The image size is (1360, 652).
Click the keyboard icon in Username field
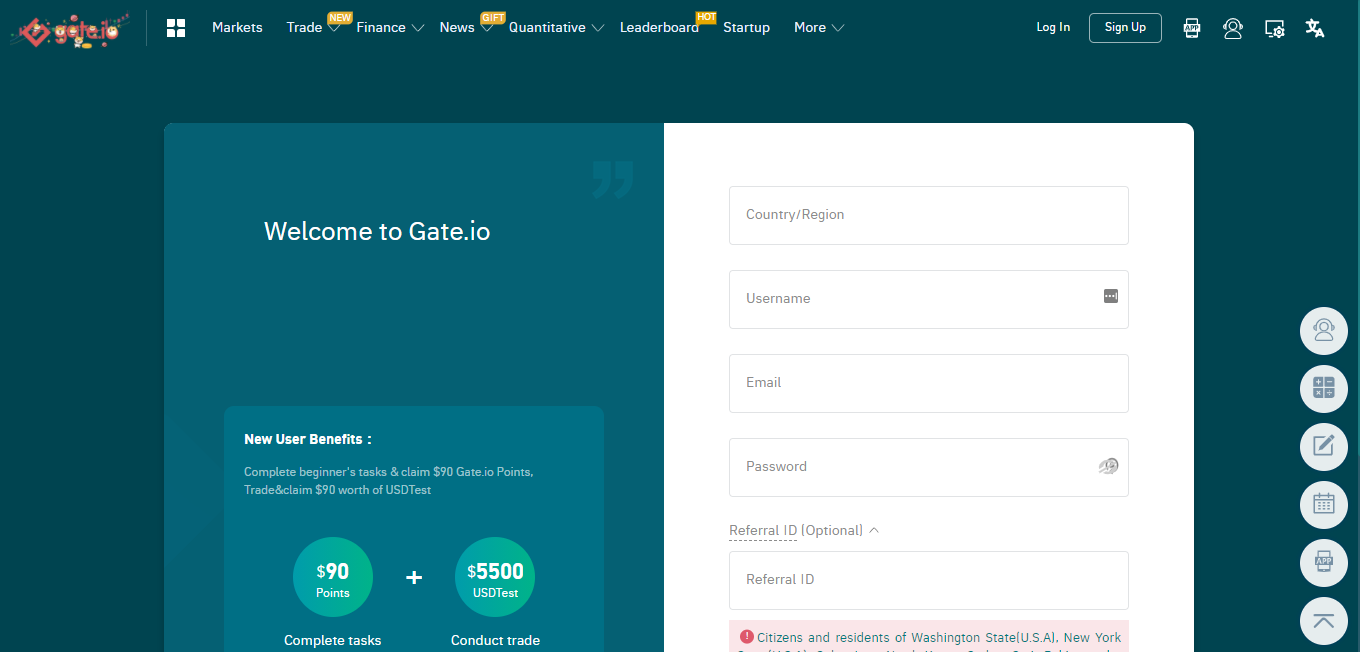(x=1111, y=296)
